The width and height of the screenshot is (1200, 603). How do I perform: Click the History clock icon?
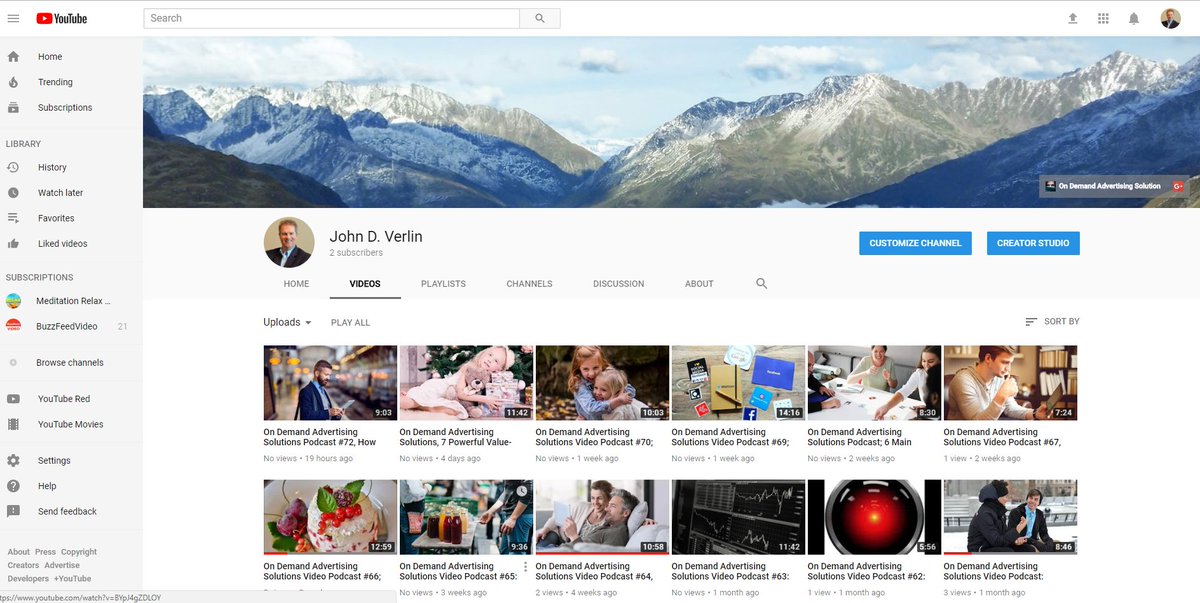(13, 167)
